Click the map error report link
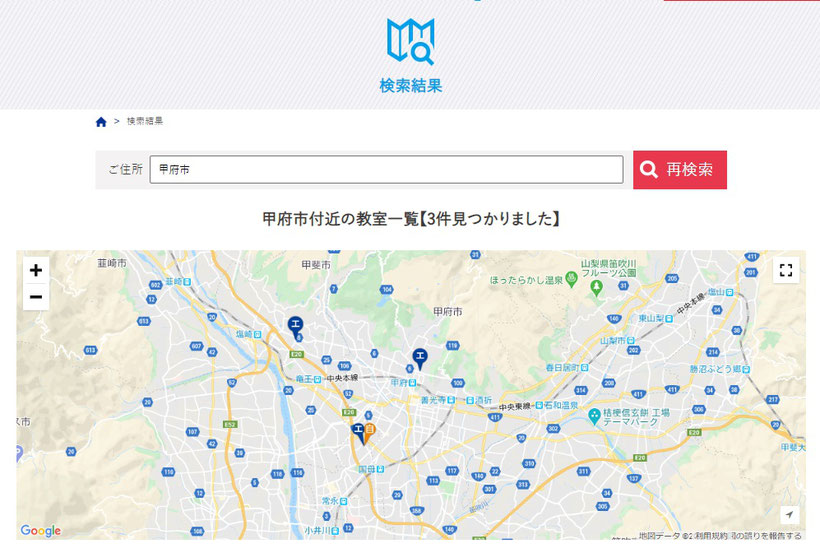This screenshot has width=820, height=553. pyautogui.click(x=767, y=536)
